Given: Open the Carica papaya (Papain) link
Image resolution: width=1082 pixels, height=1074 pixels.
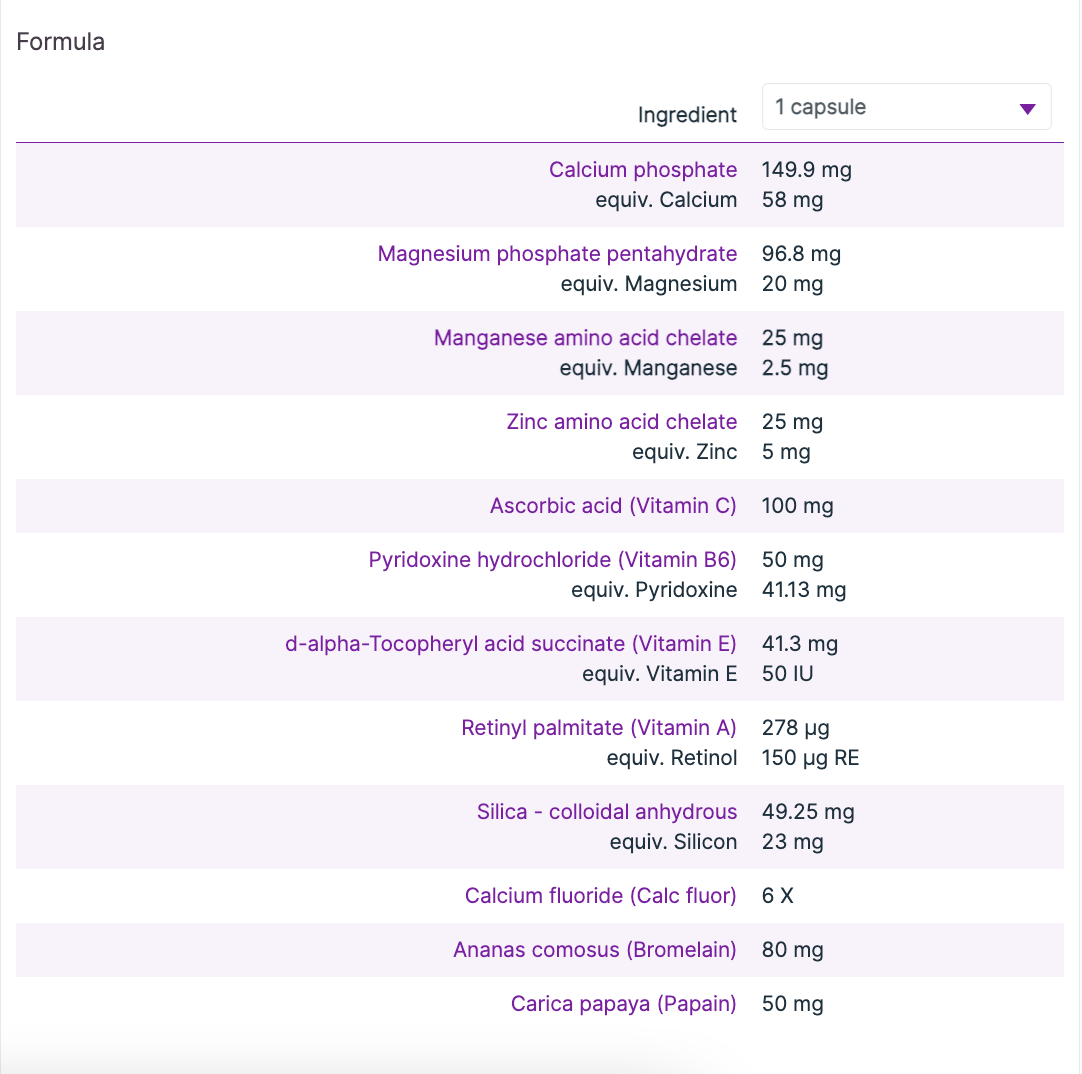Looking at the screenshot, I should (623, 1004).
